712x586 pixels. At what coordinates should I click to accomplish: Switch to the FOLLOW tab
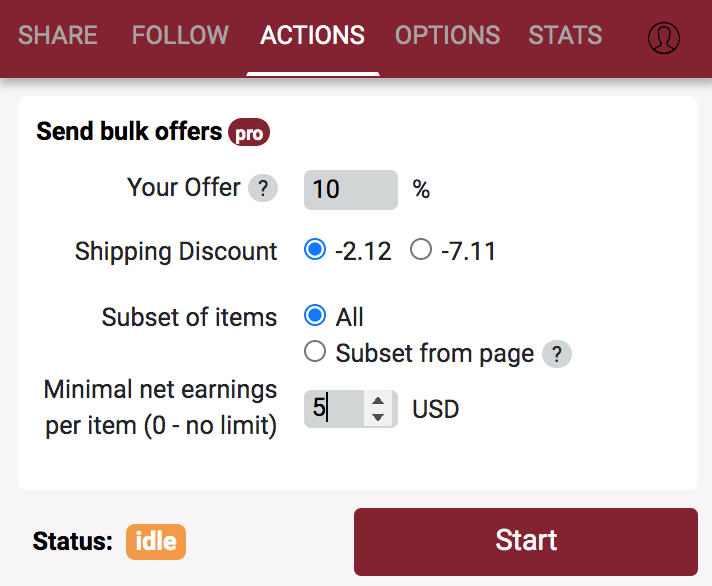(x=180, y=36)
